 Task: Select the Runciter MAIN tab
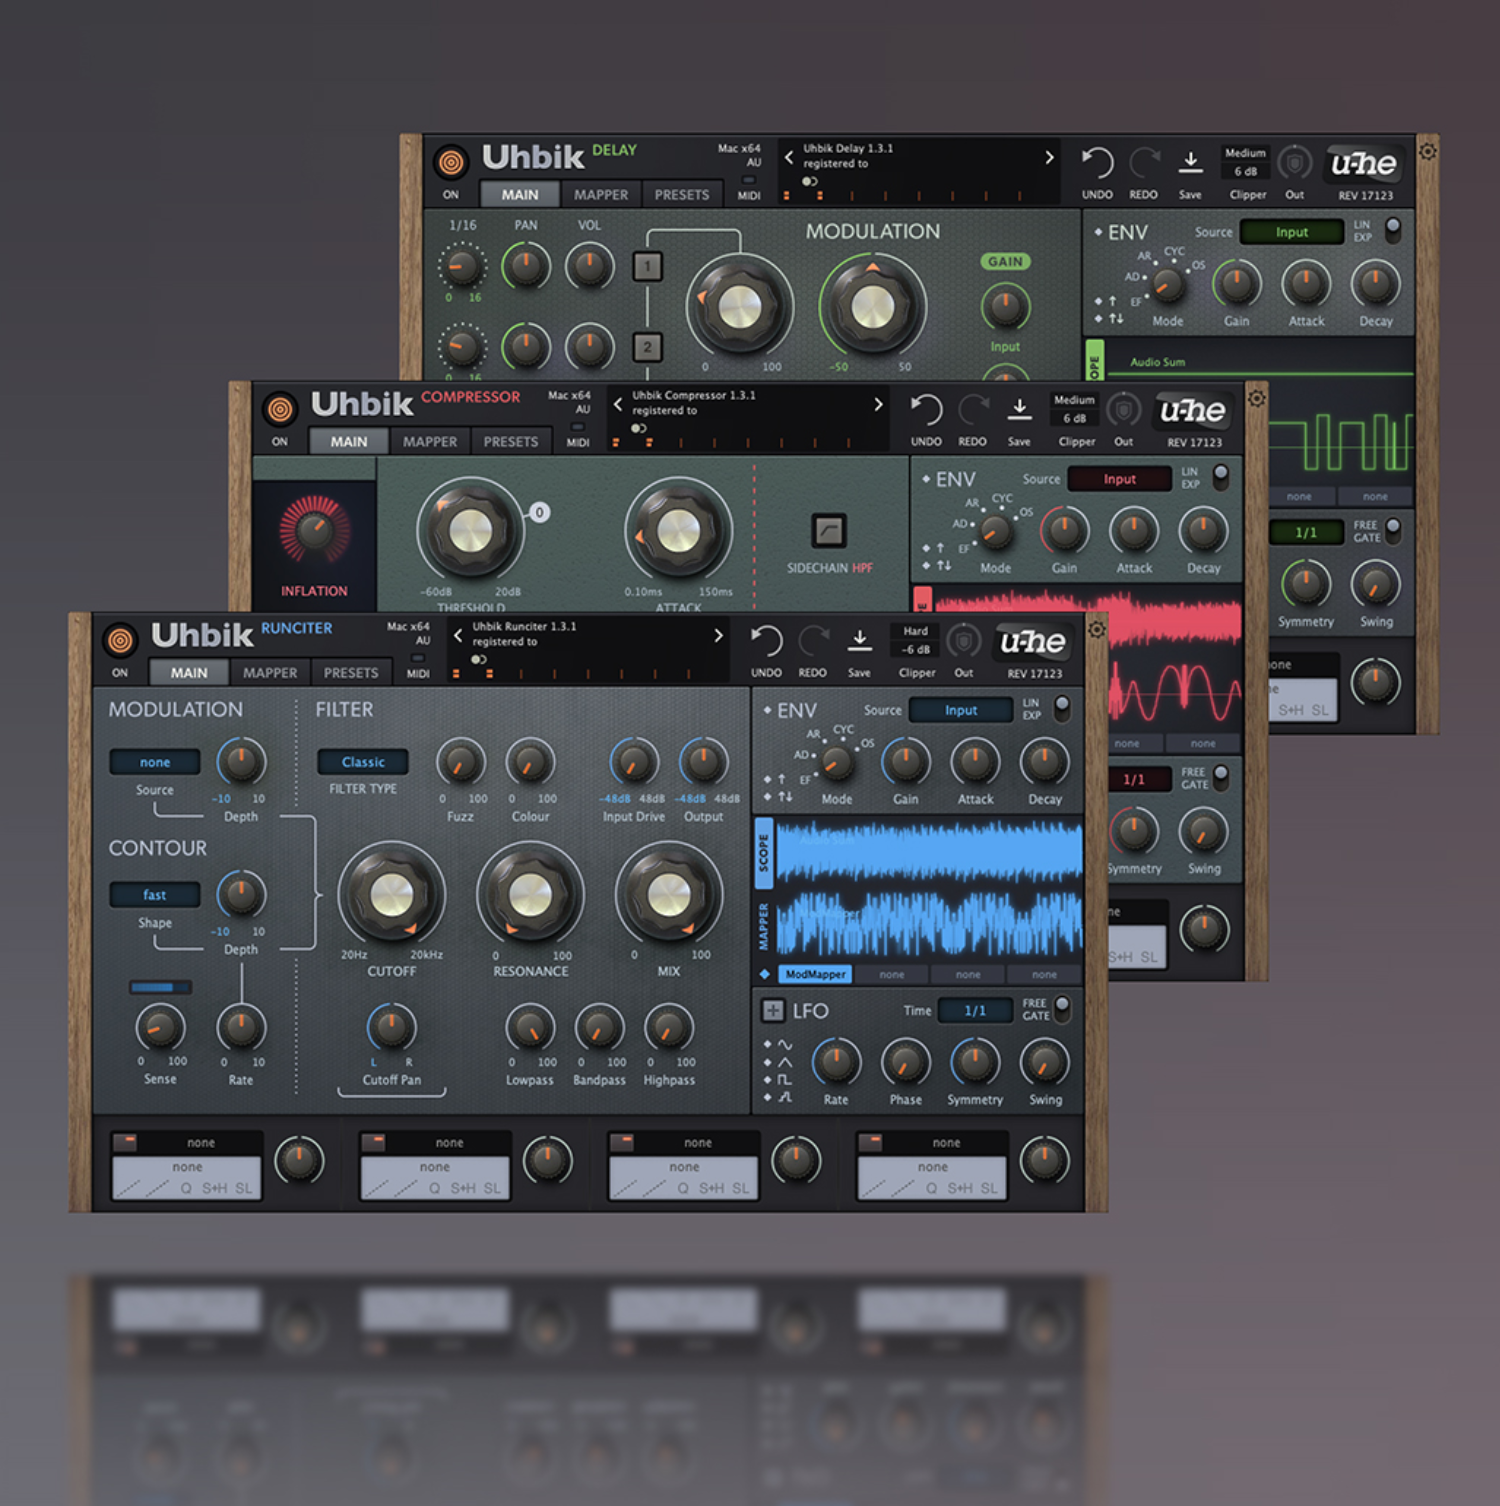tap(189, 673)
